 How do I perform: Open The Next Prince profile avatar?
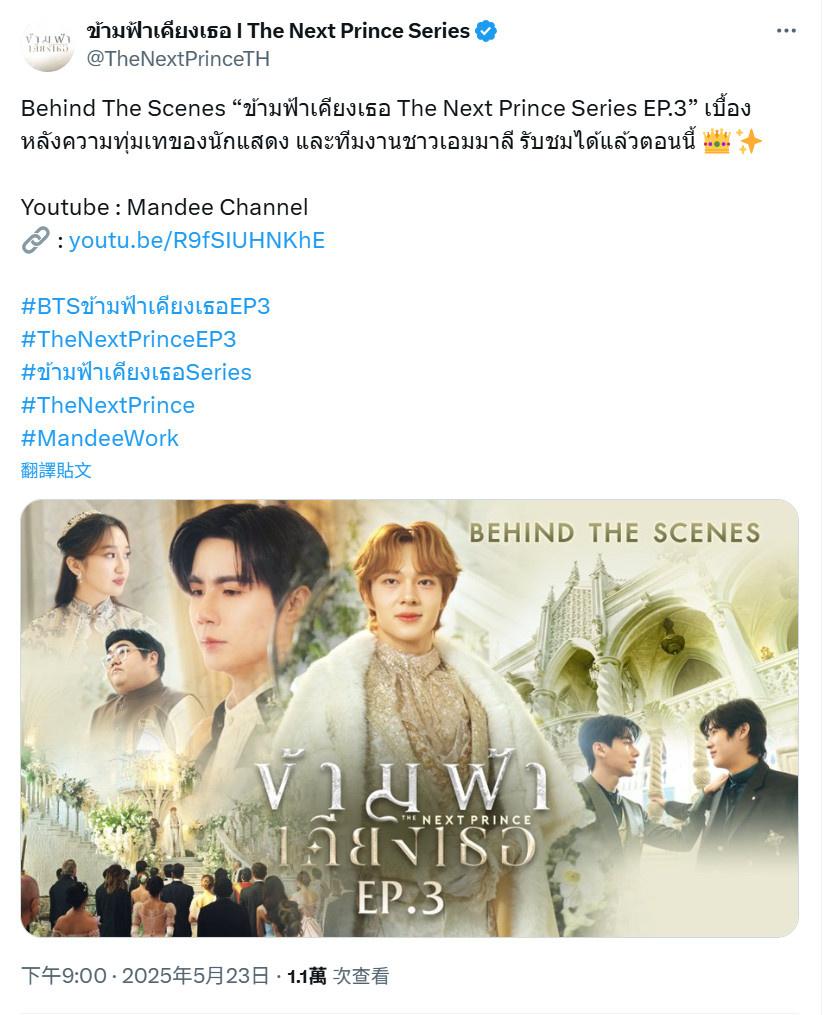pos(48,45)
